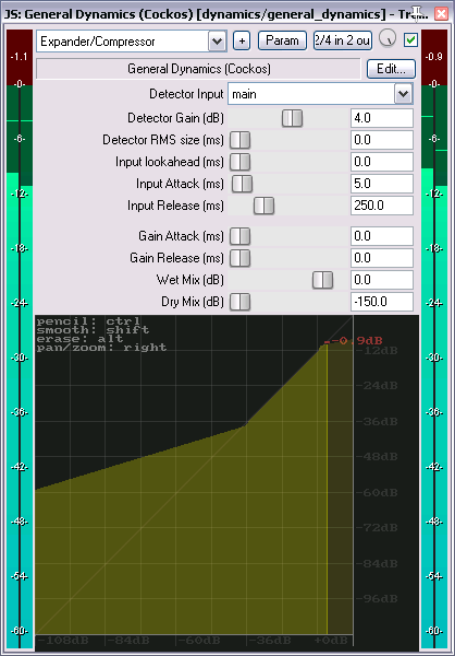Open the Detector Input main dropdown

pos(320,94)
